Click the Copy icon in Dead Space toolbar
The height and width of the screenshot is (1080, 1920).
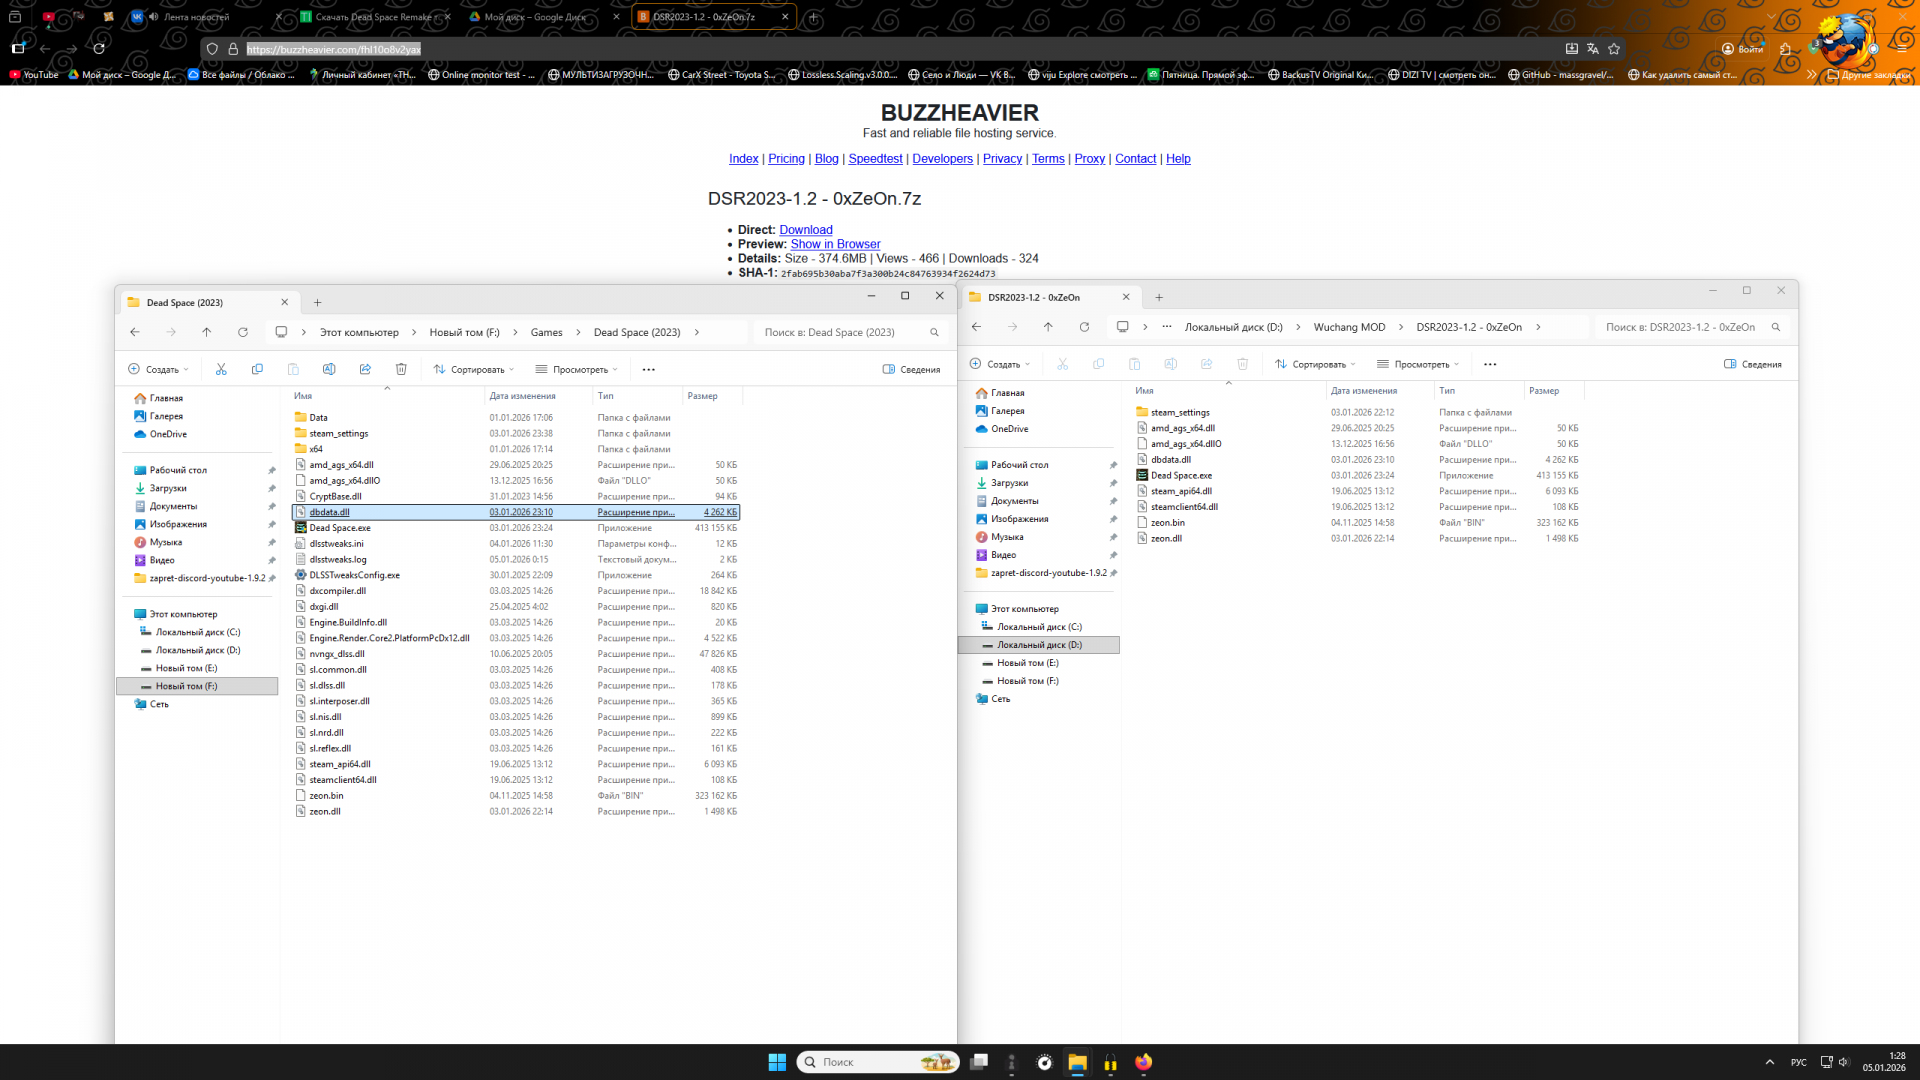(257, 369)
